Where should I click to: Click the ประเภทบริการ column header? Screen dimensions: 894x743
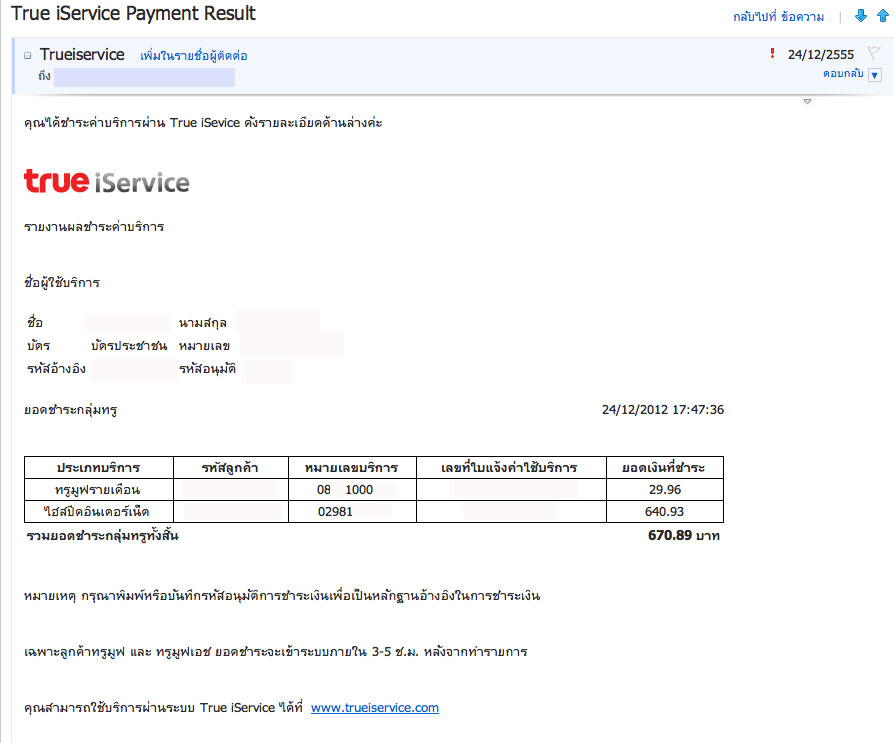99,468
